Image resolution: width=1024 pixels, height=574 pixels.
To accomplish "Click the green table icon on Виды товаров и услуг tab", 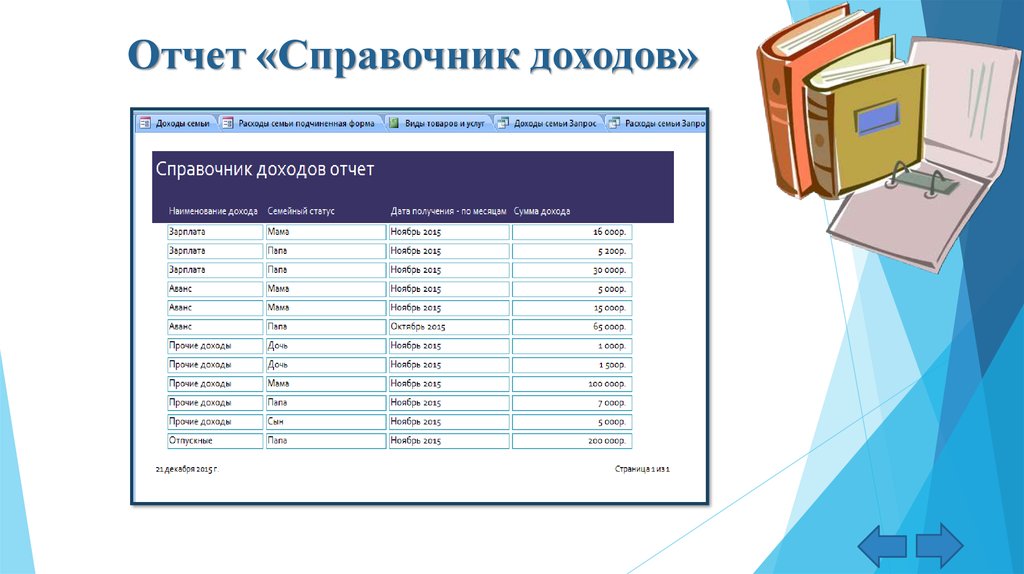I will pos(394,123).
